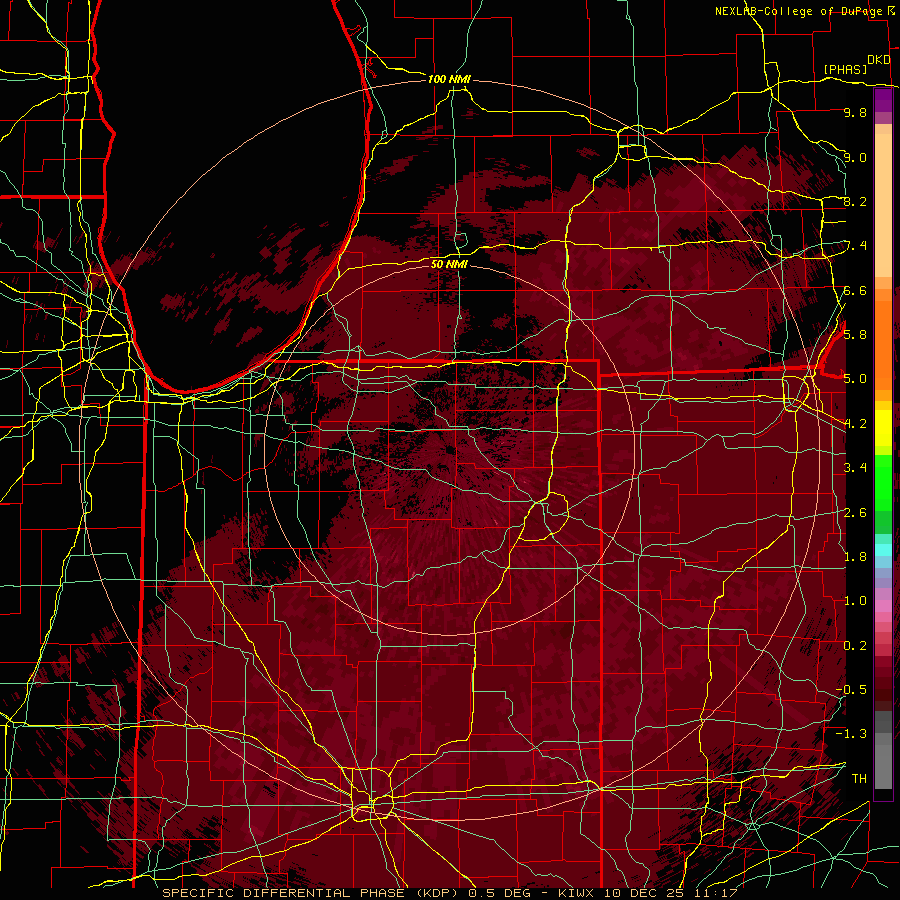The width and height of the screenshot is (900, 900).
Task: Select the 1.8 value on color scale
Action: coord(855,557)
